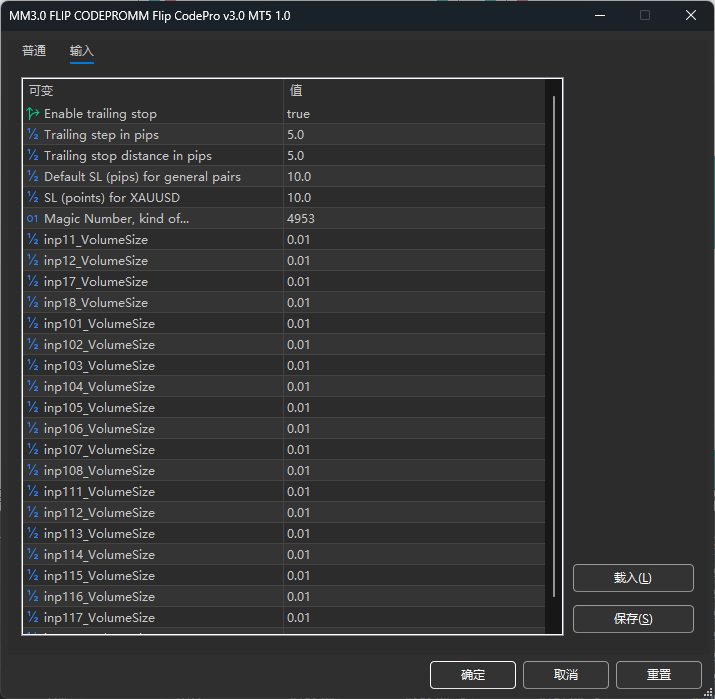Click the ½ icon next to Trailing step in pips
Viewport: 715px width, 699px height.
(33, 135)
